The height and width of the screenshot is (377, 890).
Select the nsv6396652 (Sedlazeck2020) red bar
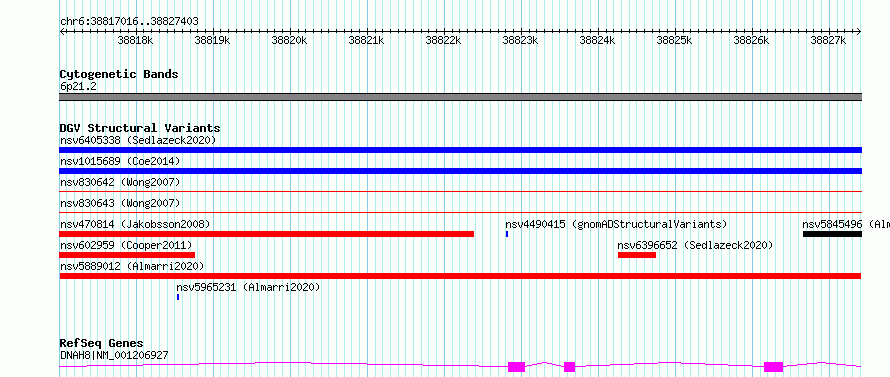637,255
